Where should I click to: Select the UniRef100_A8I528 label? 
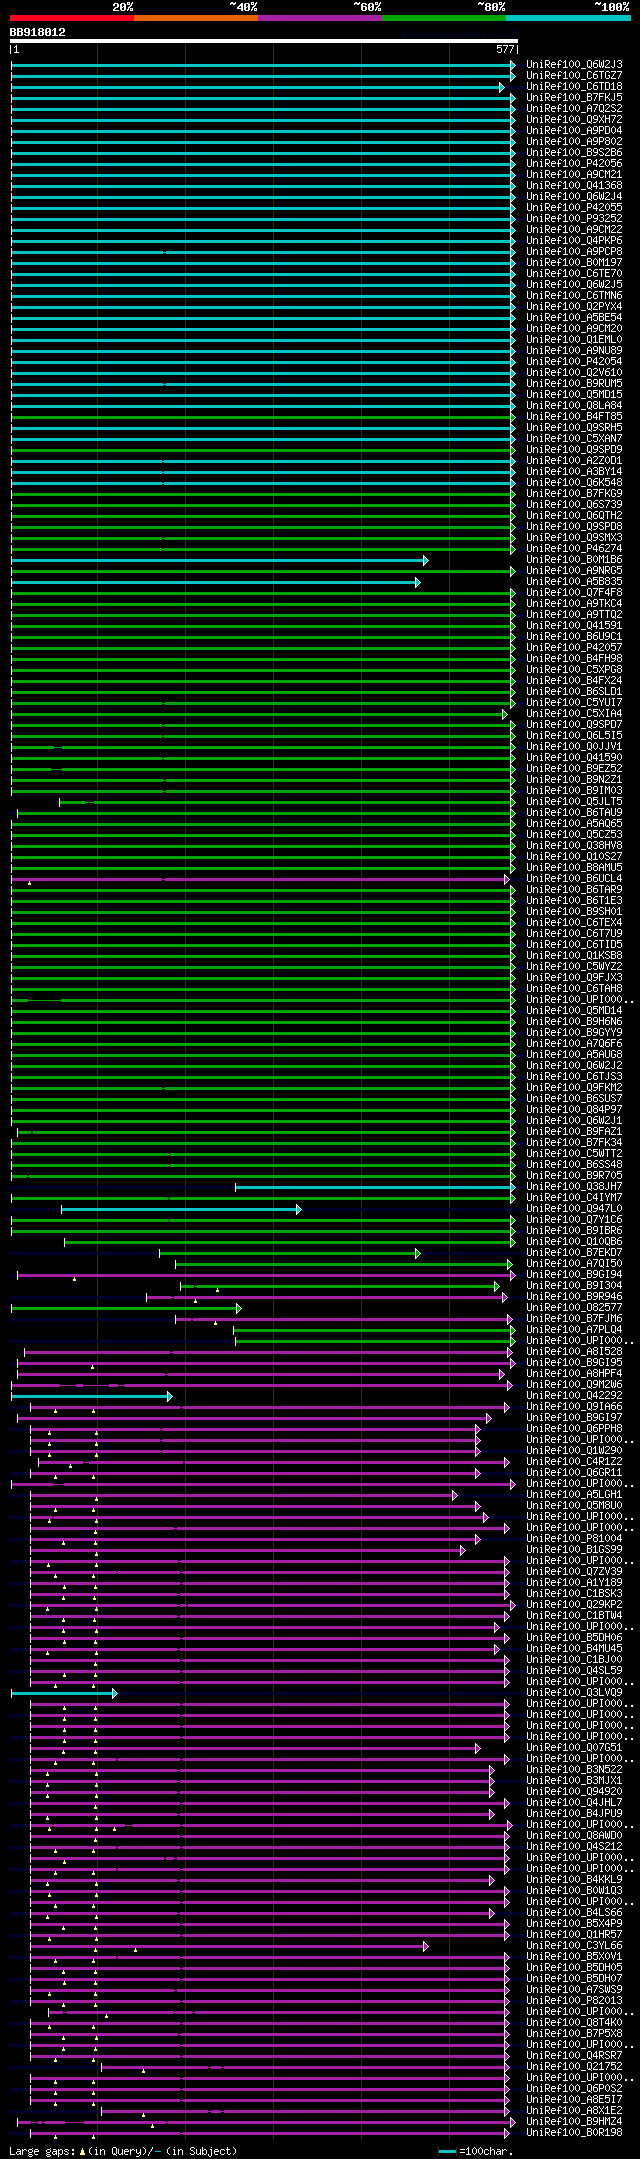(574, 1351)
